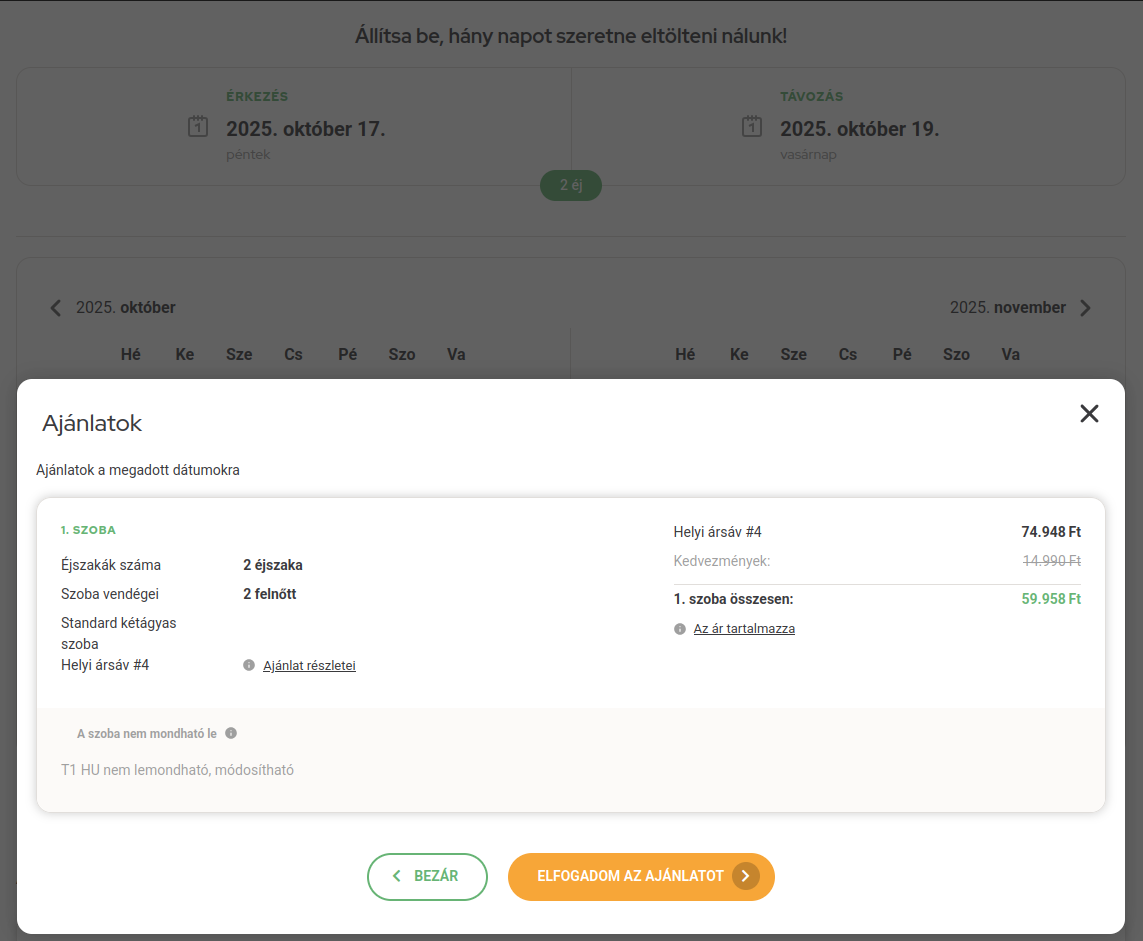The image size is (1143, 941).
Task: Advance to next month with right chevron
Action: (1086, 308)
